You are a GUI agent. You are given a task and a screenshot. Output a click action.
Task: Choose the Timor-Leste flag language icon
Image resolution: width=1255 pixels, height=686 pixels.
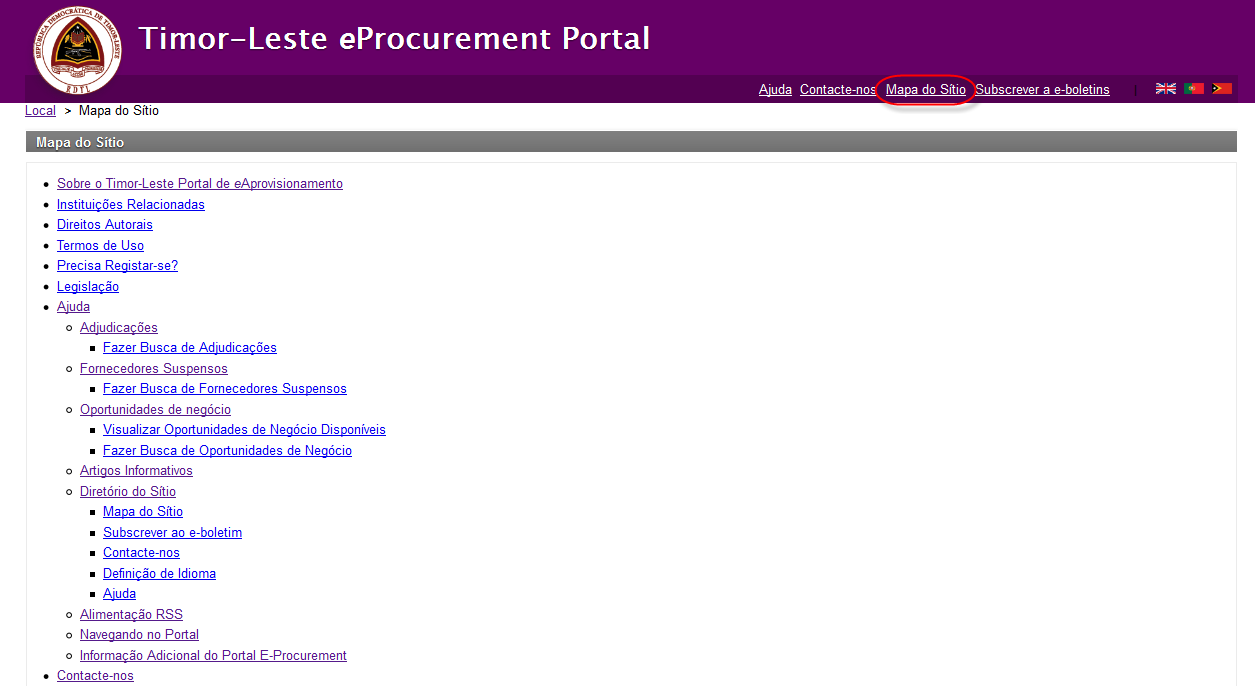[1221, 89]
